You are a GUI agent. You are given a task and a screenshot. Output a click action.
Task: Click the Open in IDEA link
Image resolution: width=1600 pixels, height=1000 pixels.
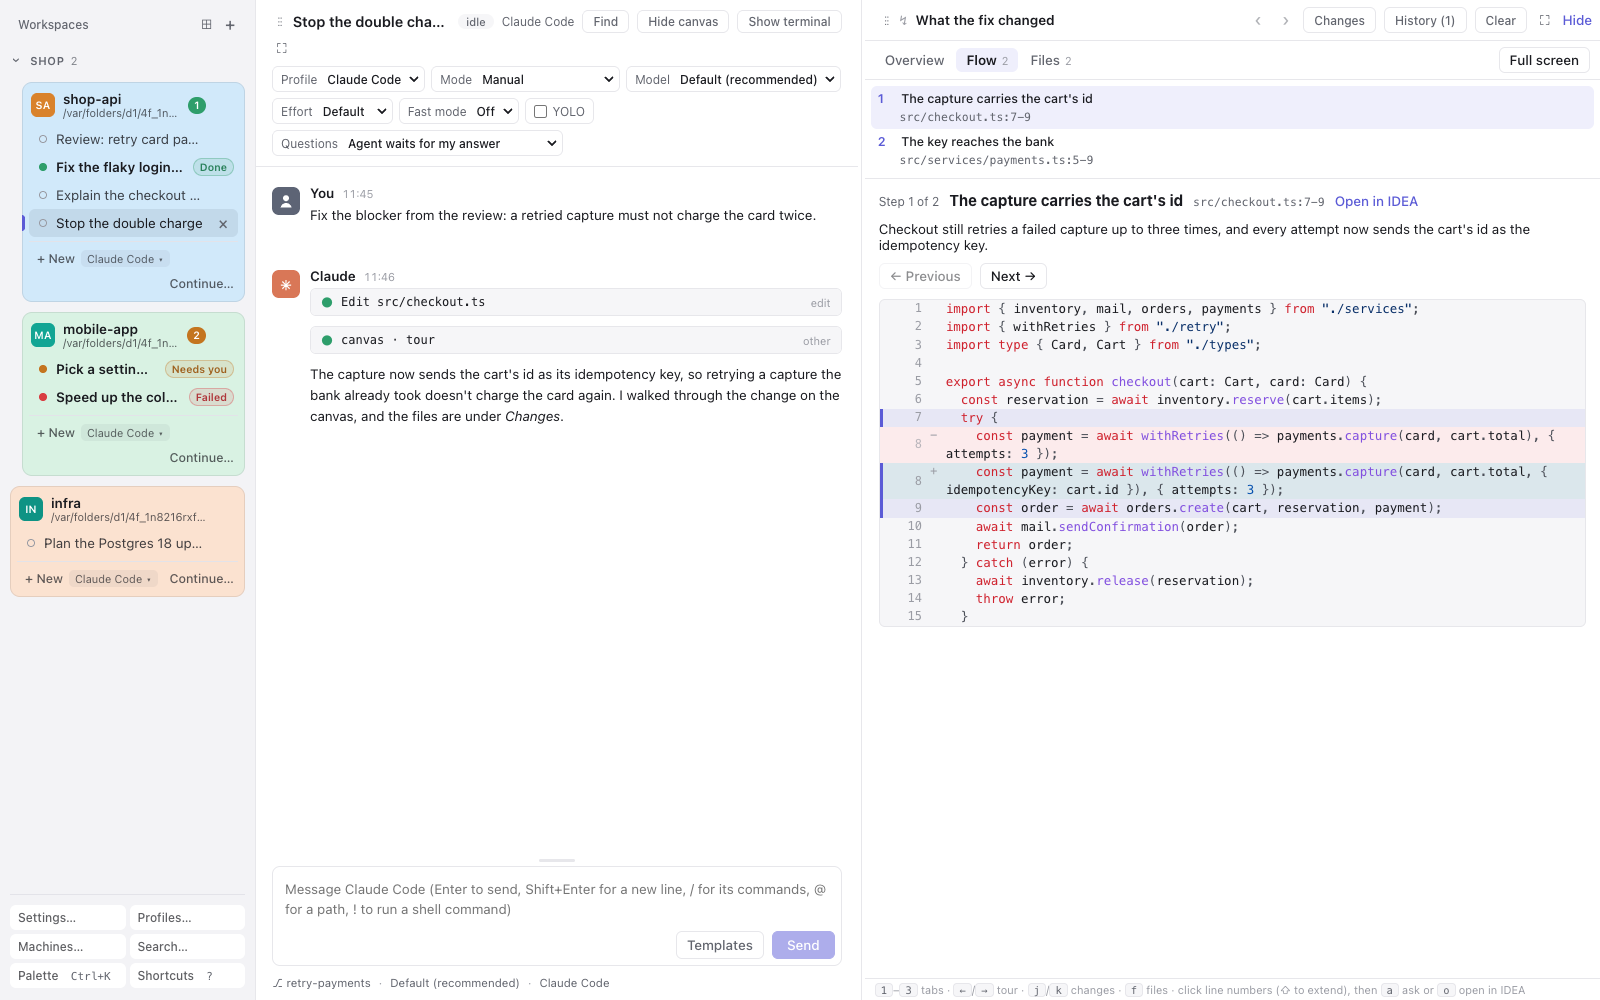(x=1376, y=202)
